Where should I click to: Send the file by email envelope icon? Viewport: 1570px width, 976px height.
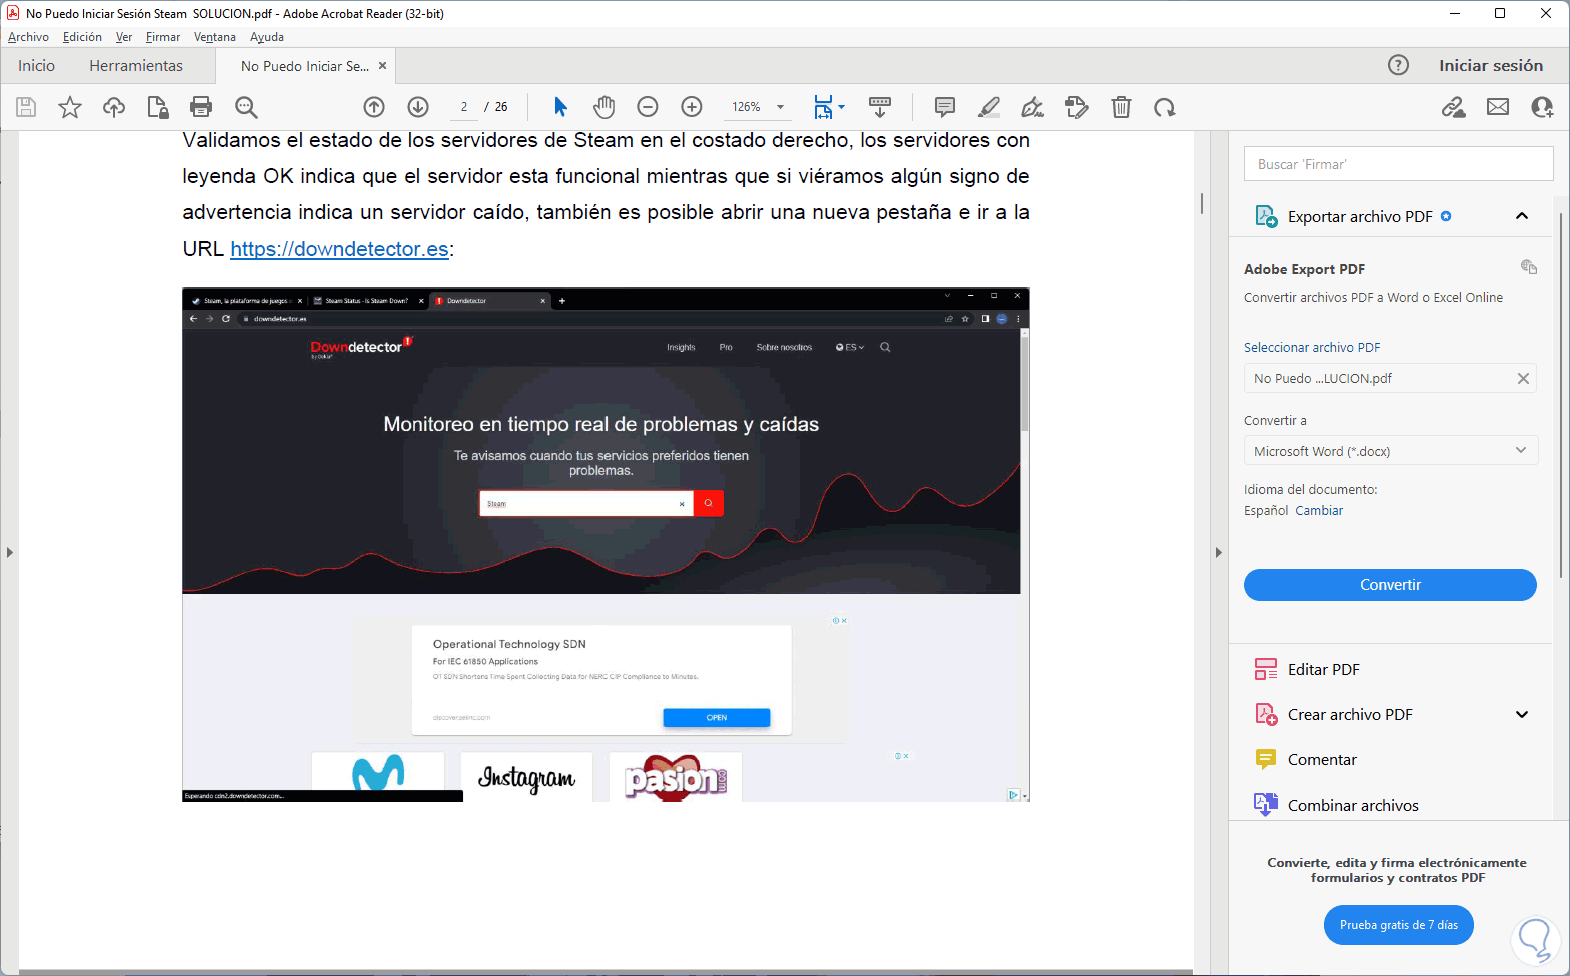[x=1498, y=107]
